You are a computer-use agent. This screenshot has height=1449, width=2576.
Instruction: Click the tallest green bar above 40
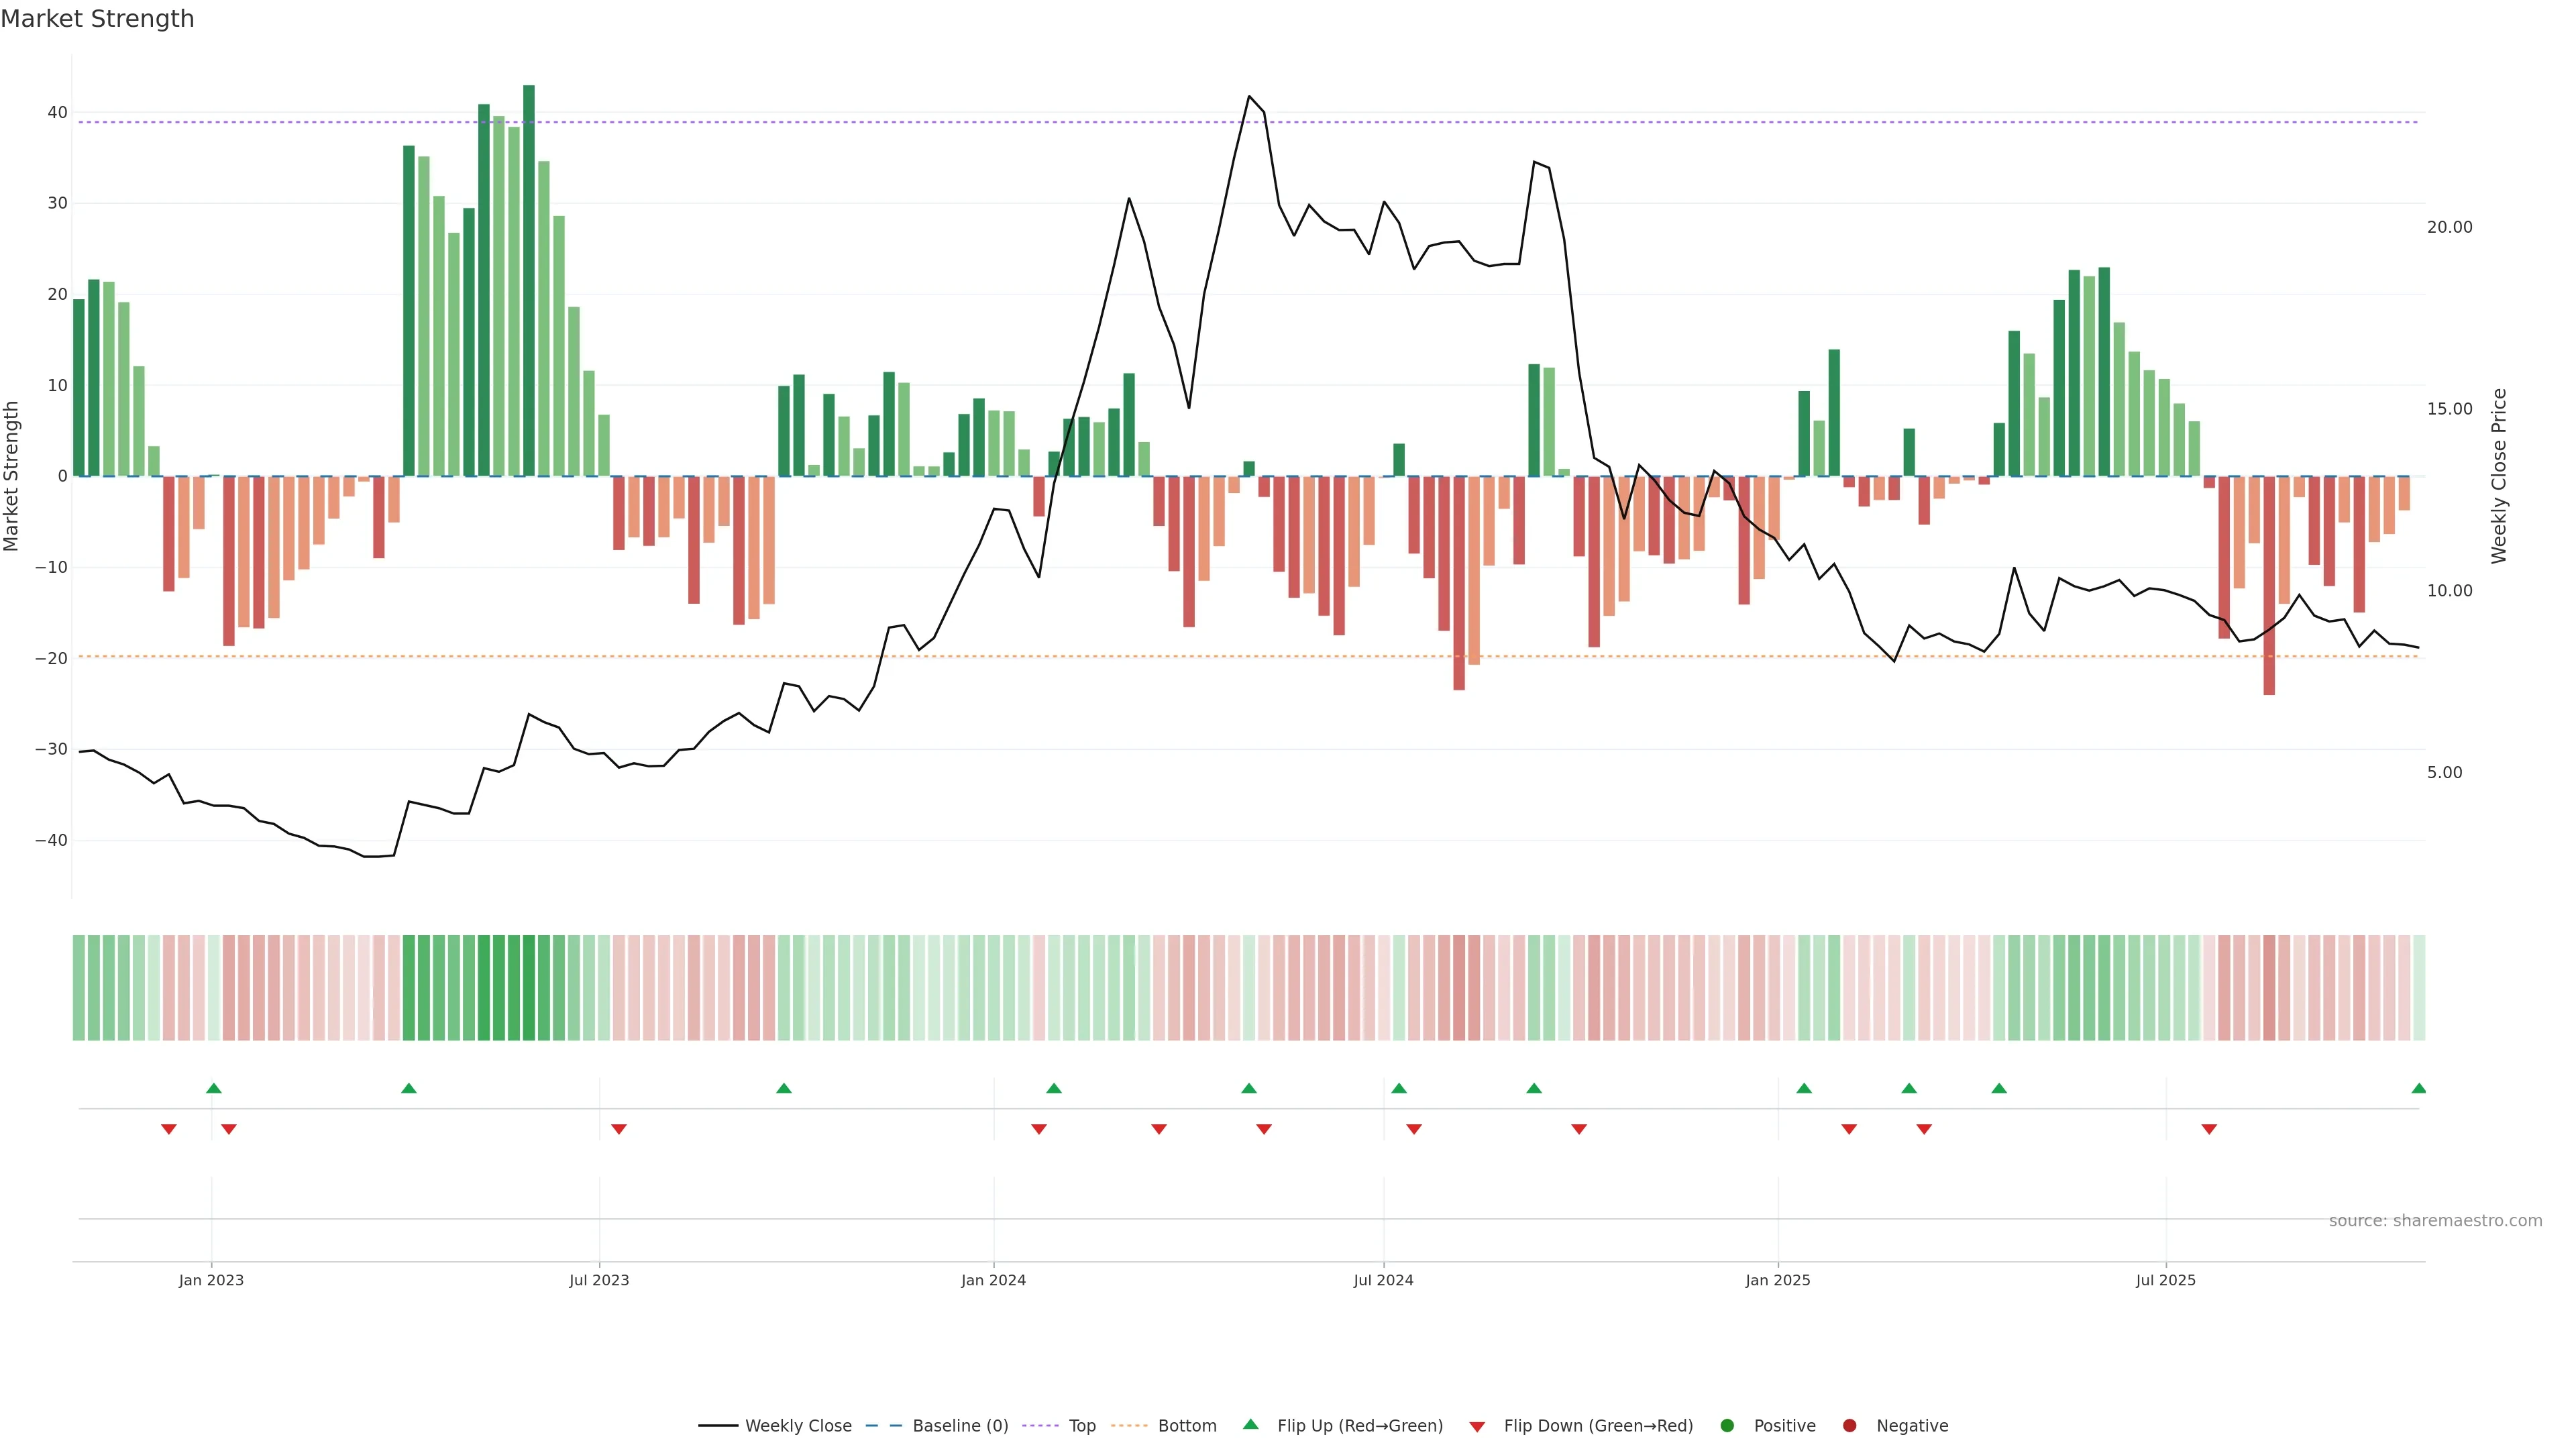click(529, 280)
